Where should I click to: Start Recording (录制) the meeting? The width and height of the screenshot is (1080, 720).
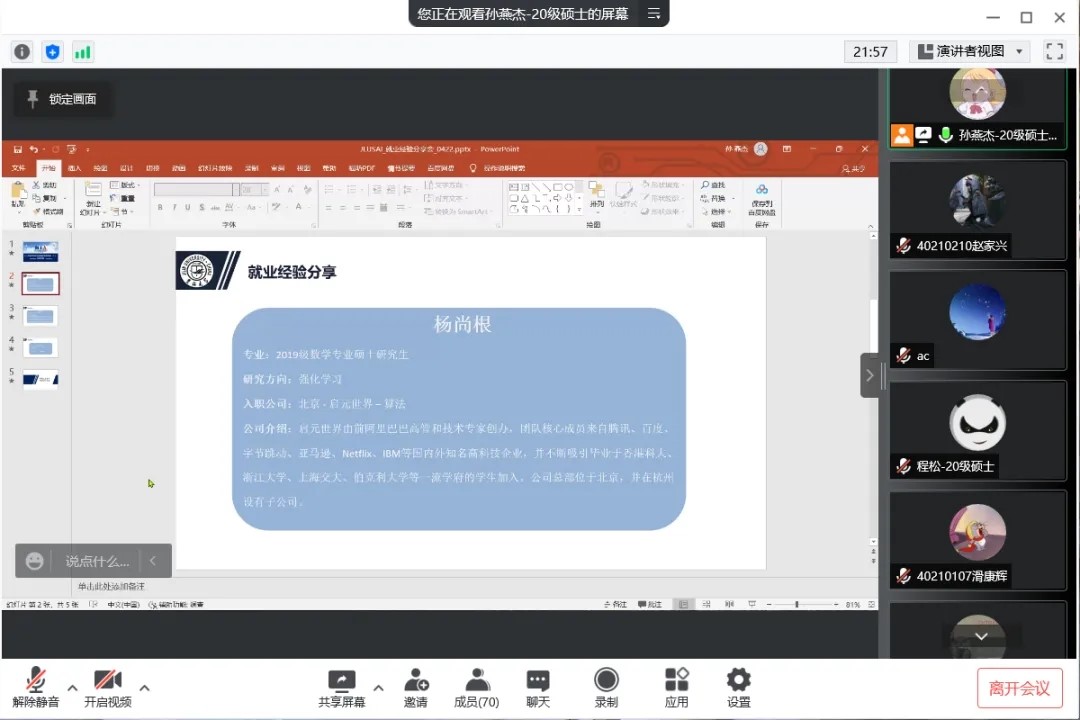click(606, 686)
